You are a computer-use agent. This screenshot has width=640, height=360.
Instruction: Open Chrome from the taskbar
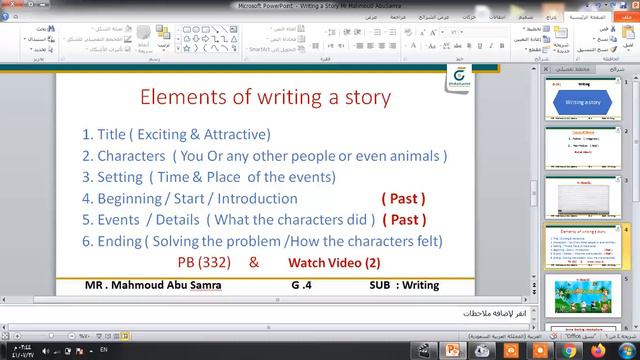point(569,351)
